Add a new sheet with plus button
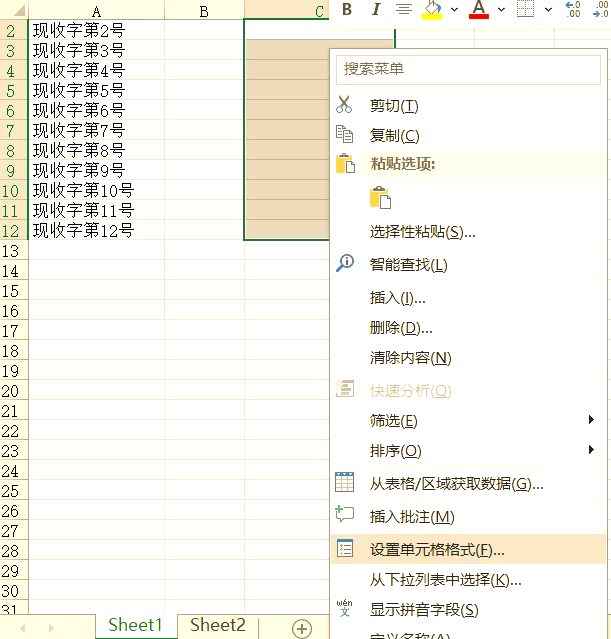This screenshot has width=611, height=639. tap(302, 628)
